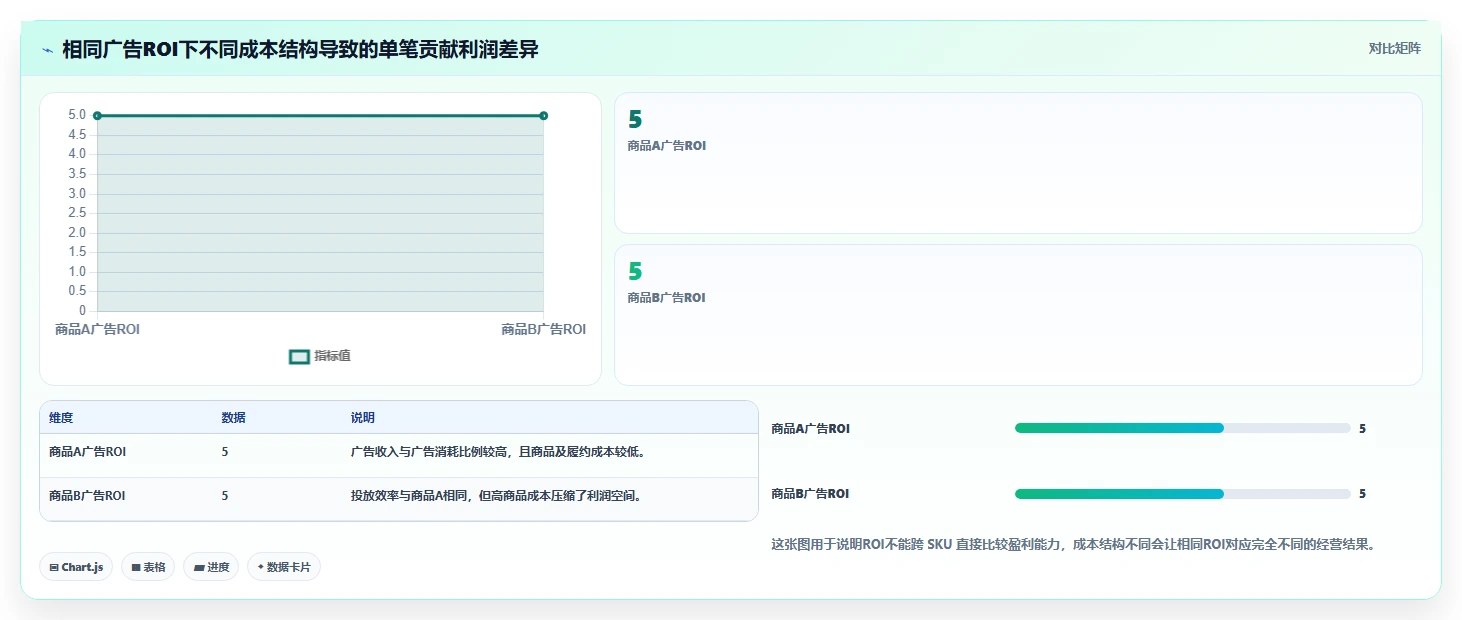The image size is (1462, 620).
Task: Click the description starting 广告收入与广告消耗
Action: (x=498, y=452)
